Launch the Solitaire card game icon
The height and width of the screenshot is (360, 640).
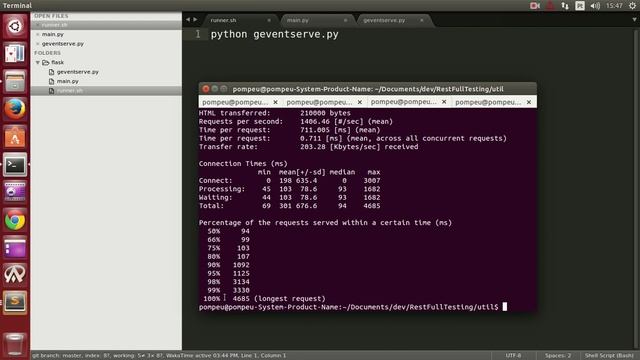(15, 54)
